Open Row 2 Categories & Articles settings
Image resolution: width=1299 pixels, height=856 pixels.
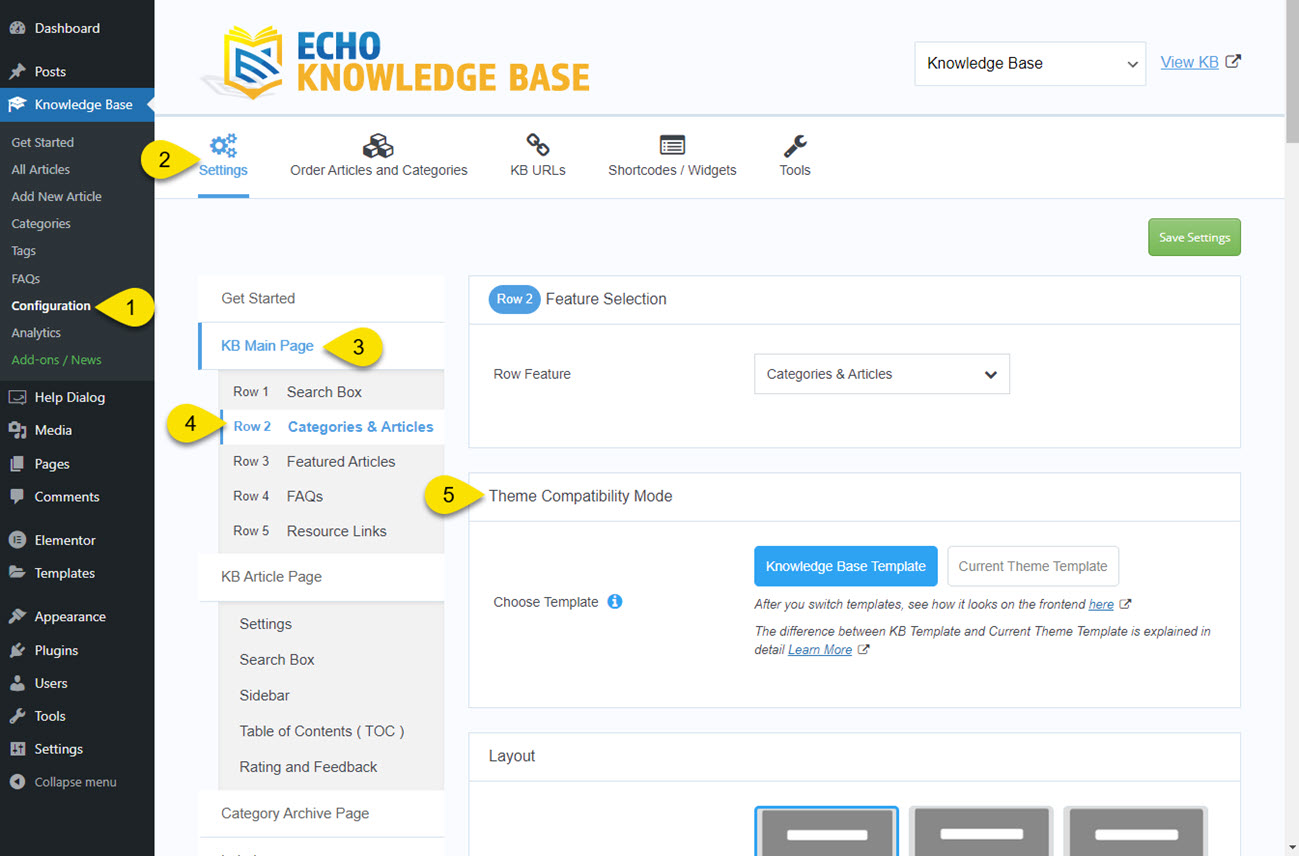(x=332, y=427)
